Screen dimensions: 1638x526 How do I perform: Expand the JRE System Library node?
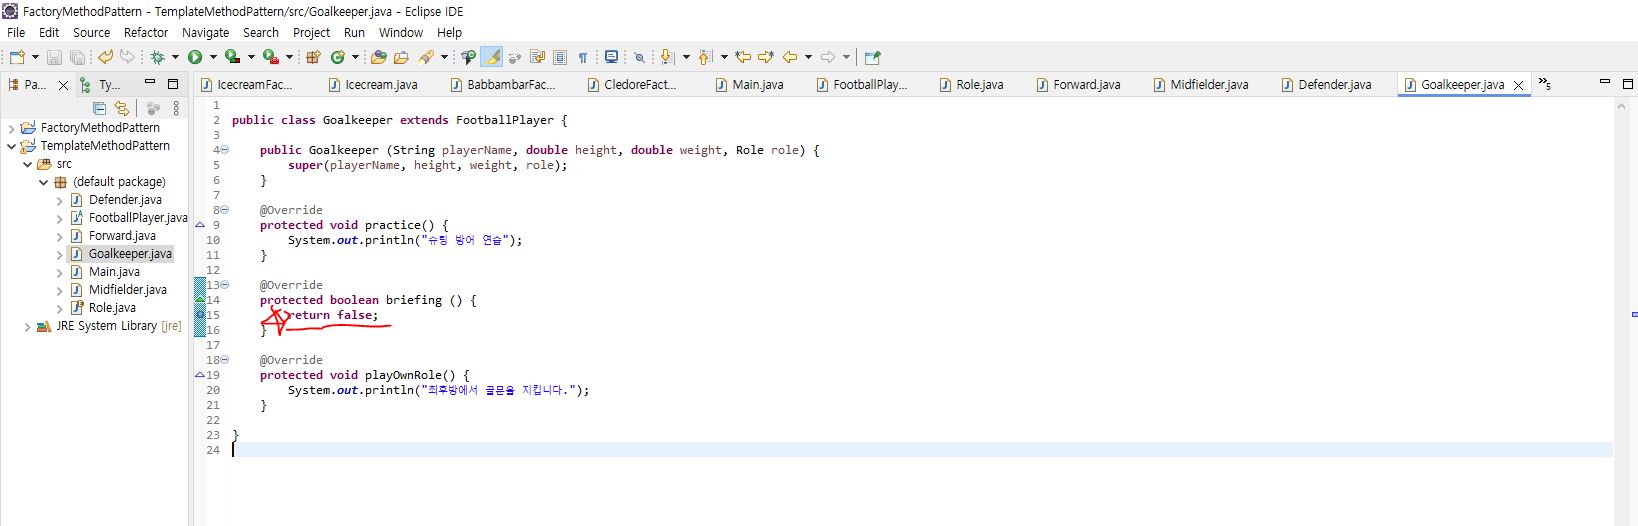pyautogui.click(x=27, y=326)
